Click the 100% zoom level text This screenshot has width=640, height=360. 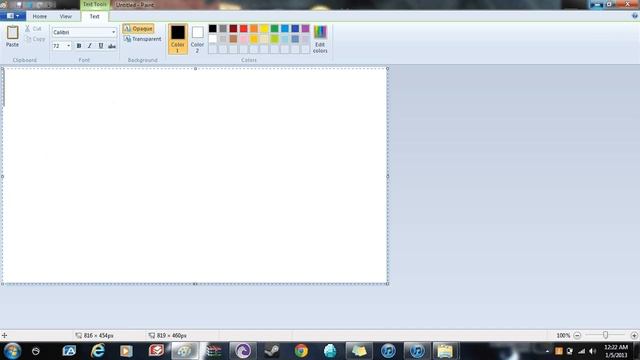(x=563, y=336)
